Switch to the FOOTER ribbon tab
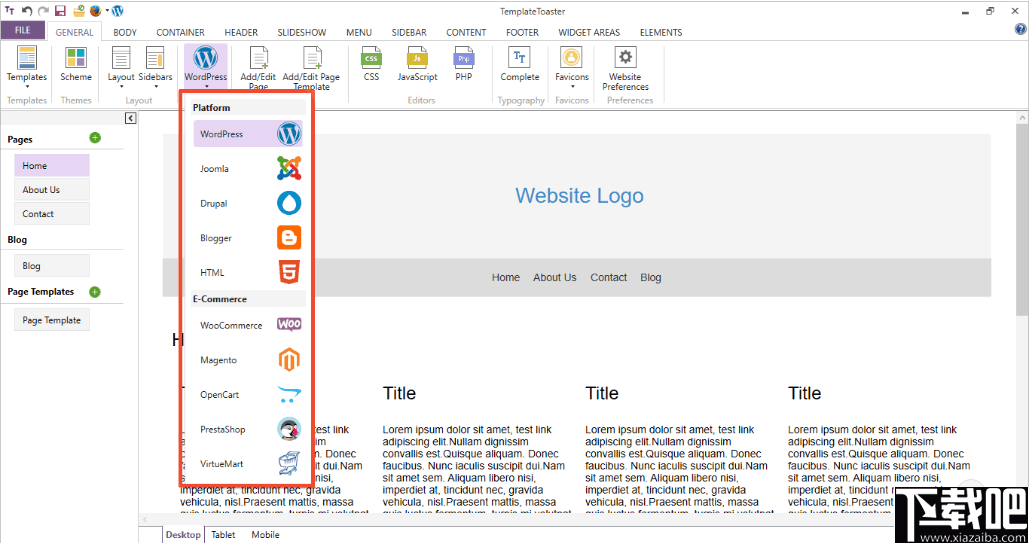 (522, 32)
